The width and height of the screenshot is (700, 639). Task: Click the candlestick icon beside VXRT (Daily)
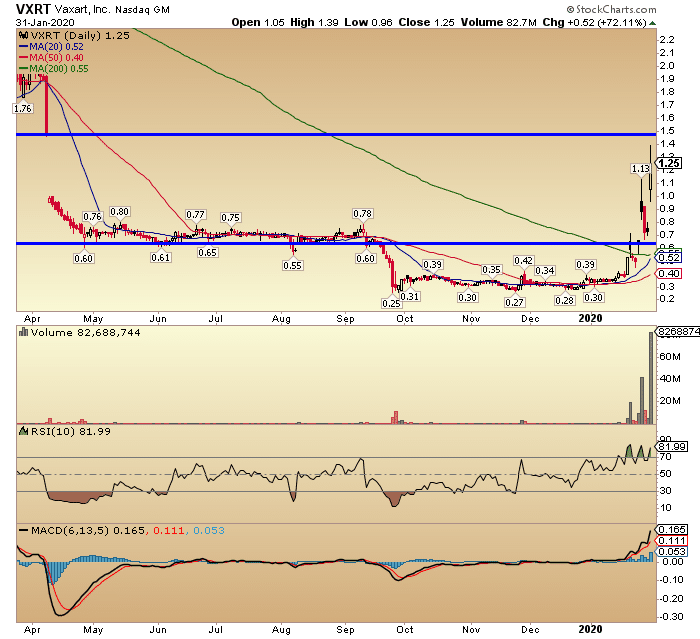pyautogui.click(x=23, y=35)
